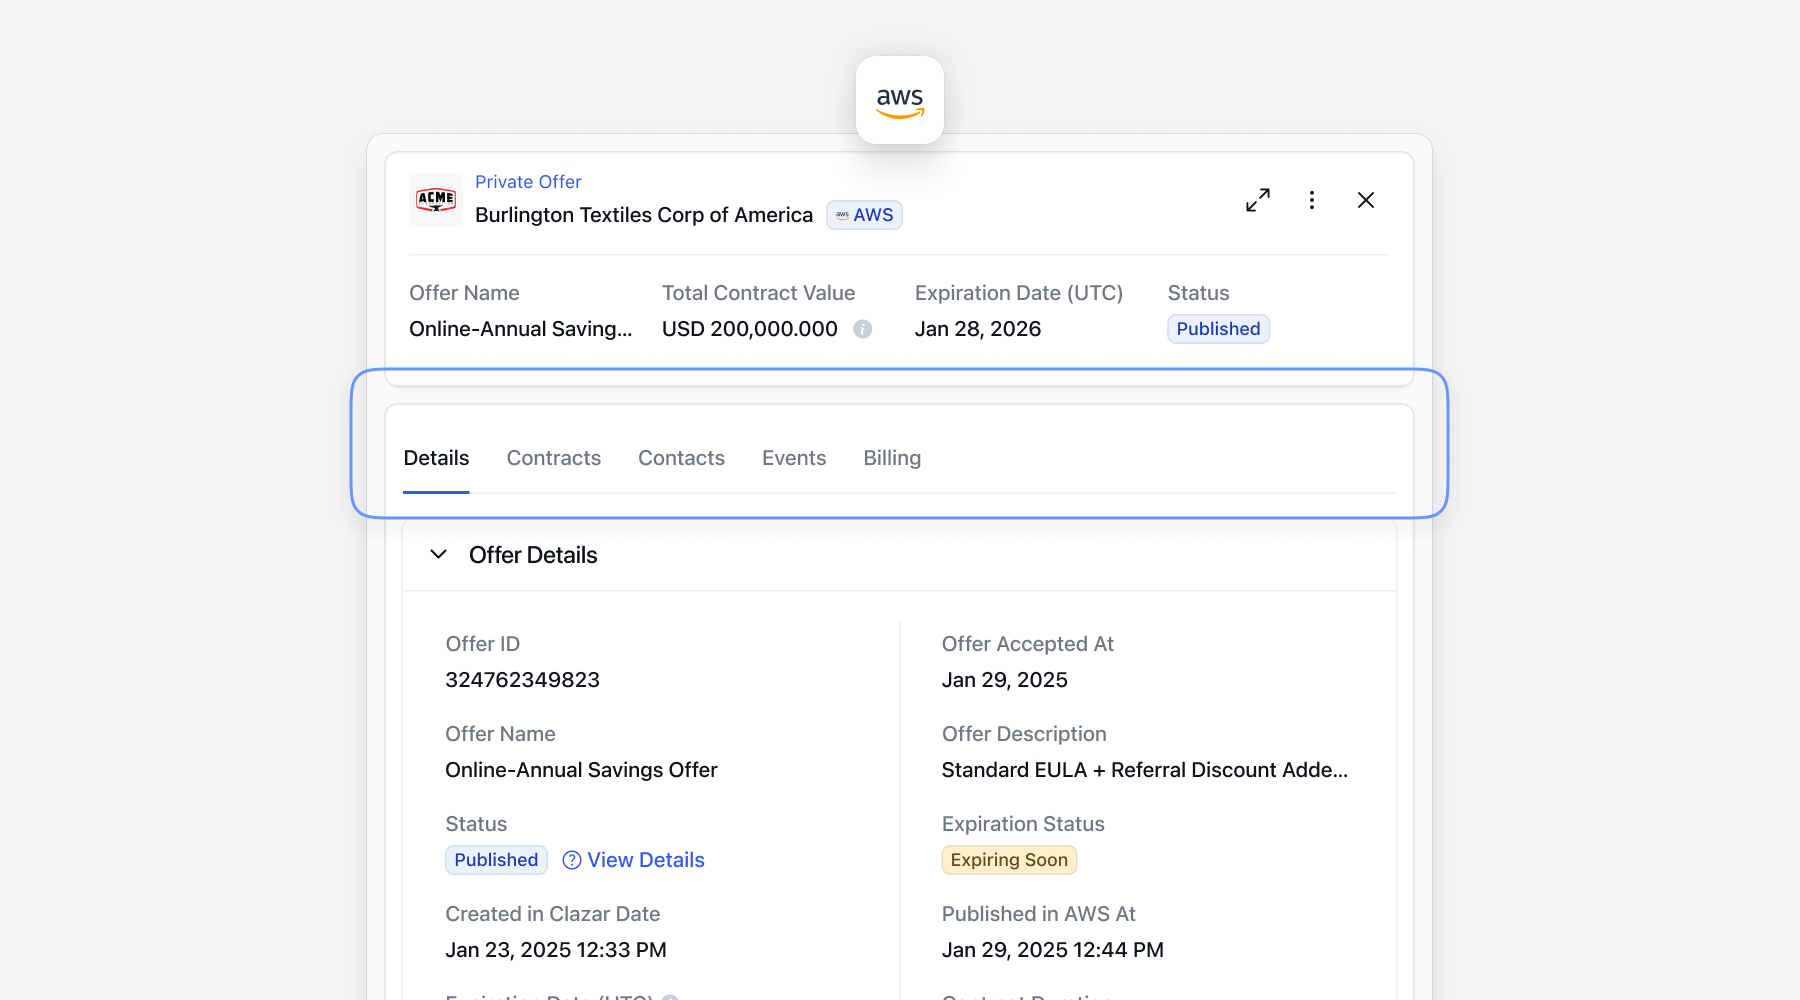Click the Published badge in header summary
Viewport: 1800px width, 1000px height.
click(1218, 329)
